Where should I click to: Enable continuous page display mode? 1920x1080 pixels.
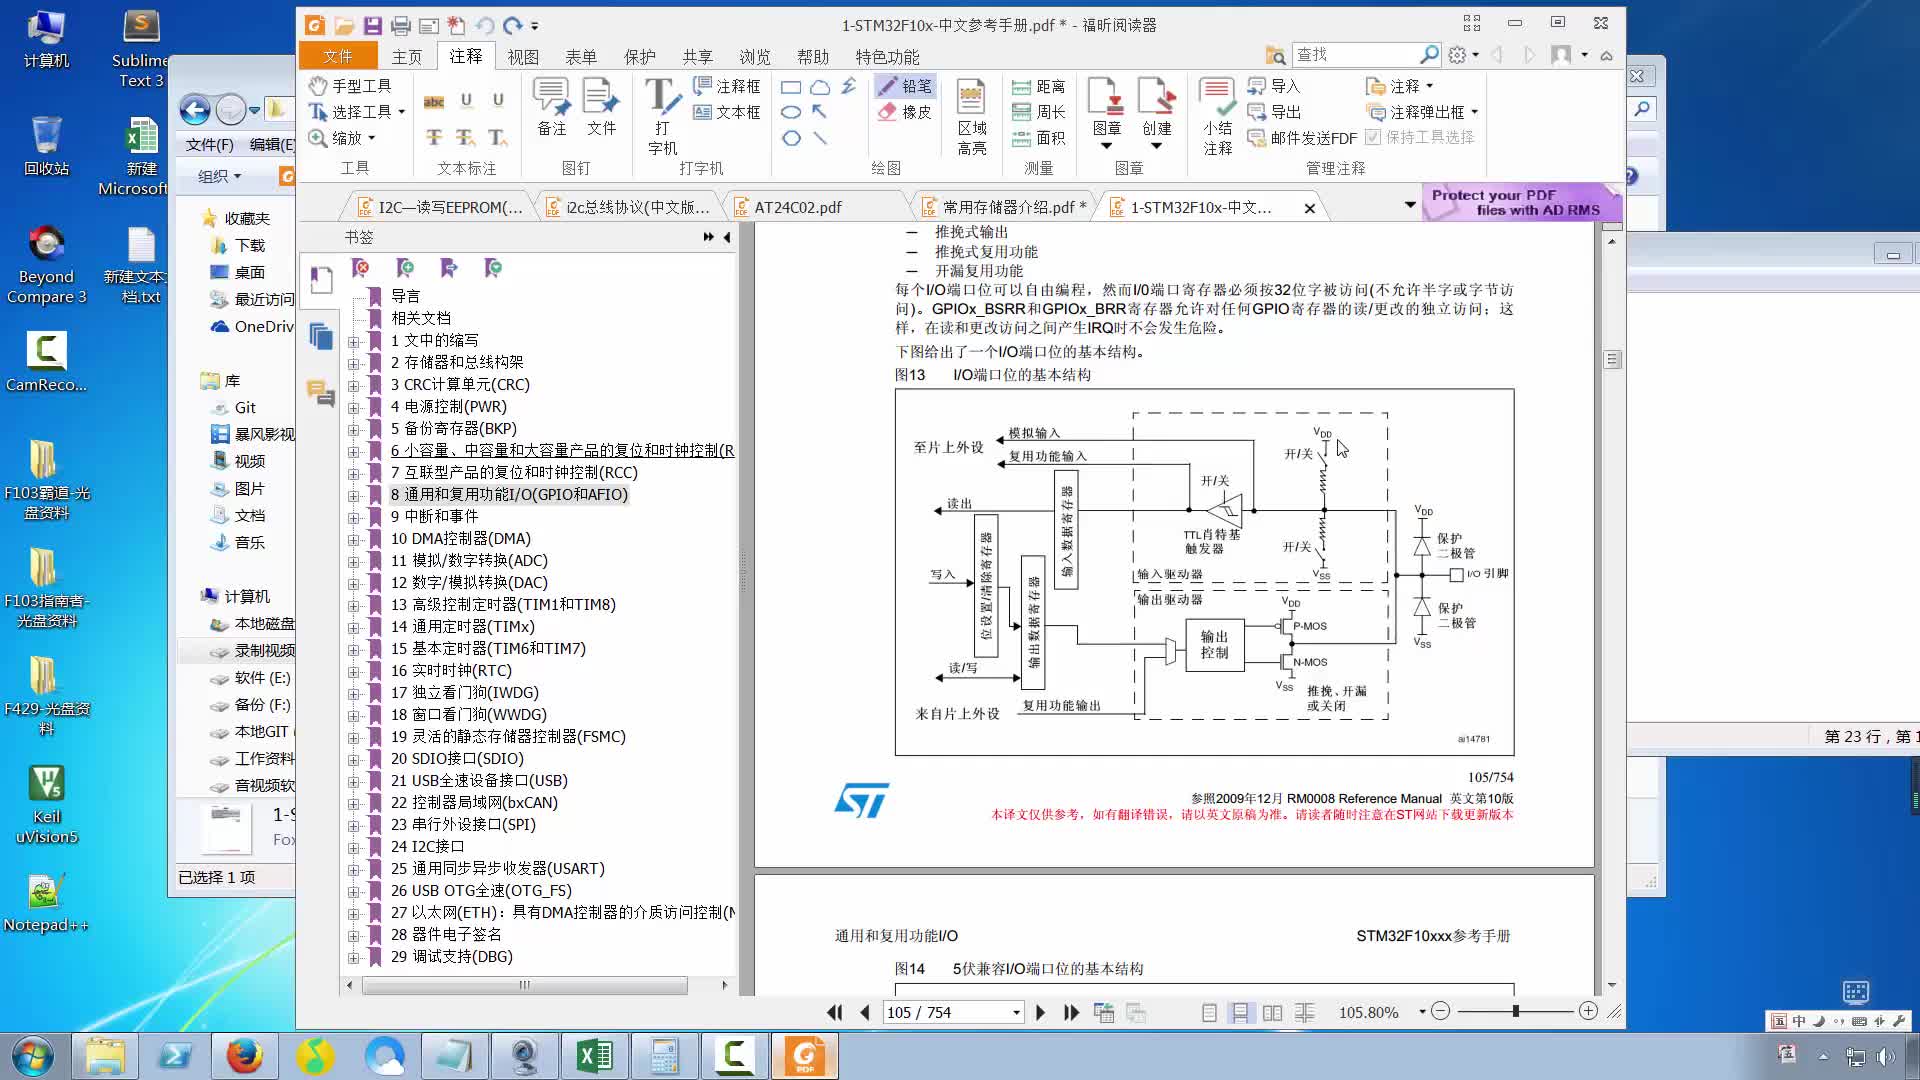[1240, 1013]
